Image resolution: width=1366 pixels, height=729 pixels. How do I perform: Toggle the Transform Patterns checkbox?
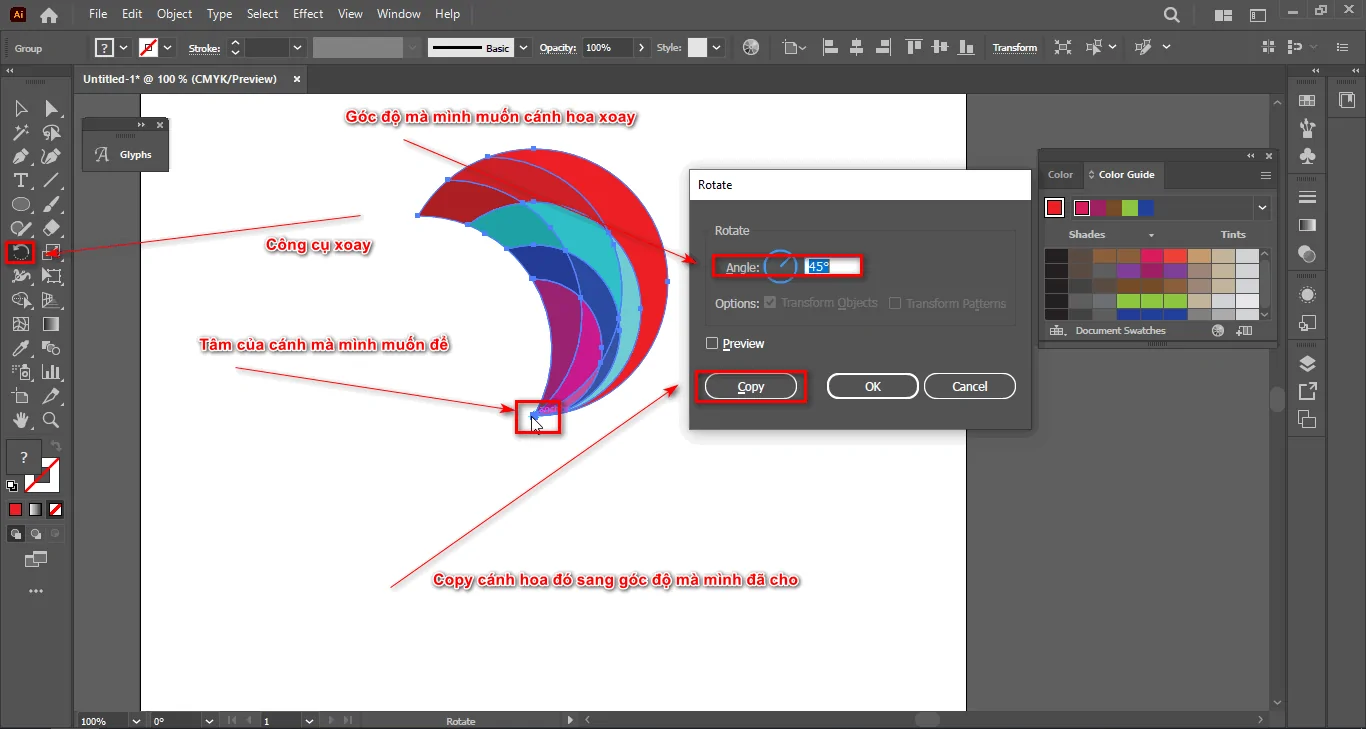[895, 303]
